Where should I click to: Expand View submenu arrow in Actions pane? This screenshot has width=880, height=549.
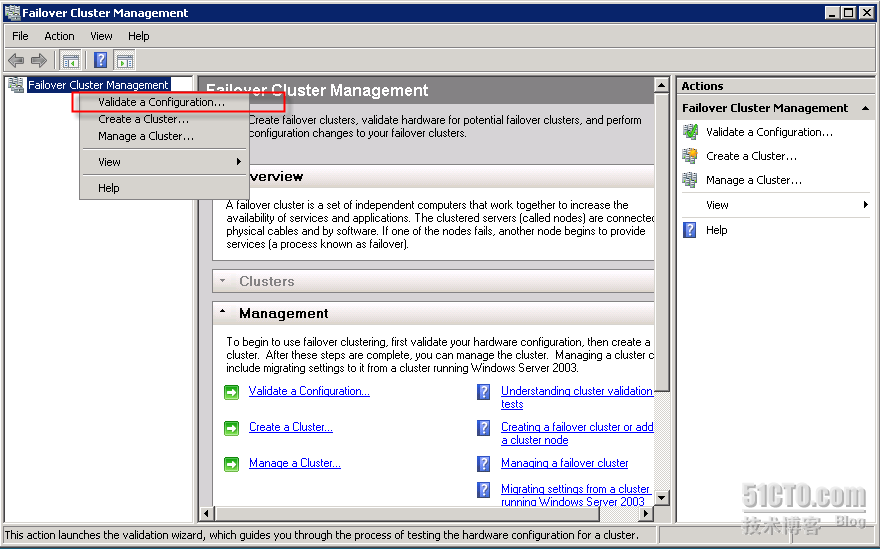coord(865,205)
